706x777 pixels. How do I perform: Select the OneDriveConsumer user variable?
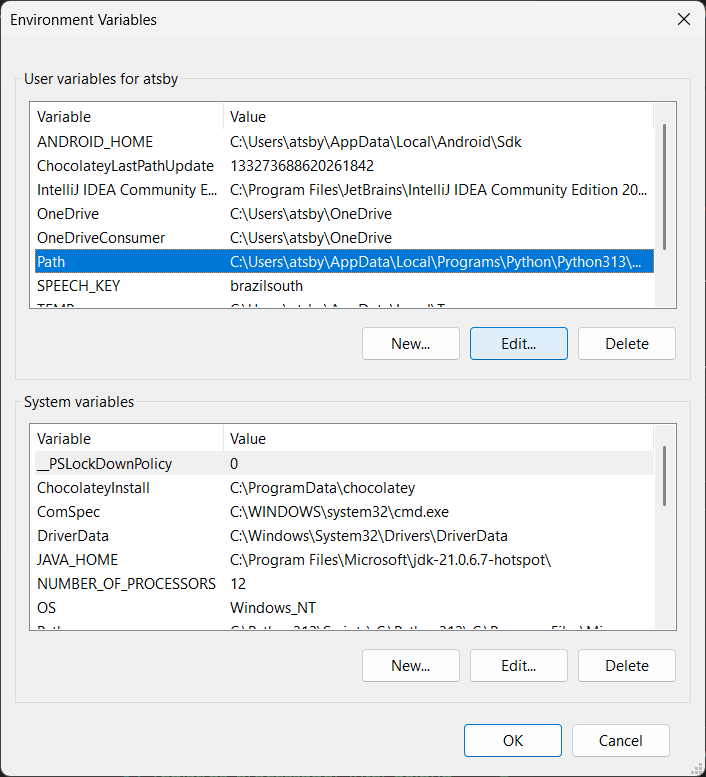point(100,238)
